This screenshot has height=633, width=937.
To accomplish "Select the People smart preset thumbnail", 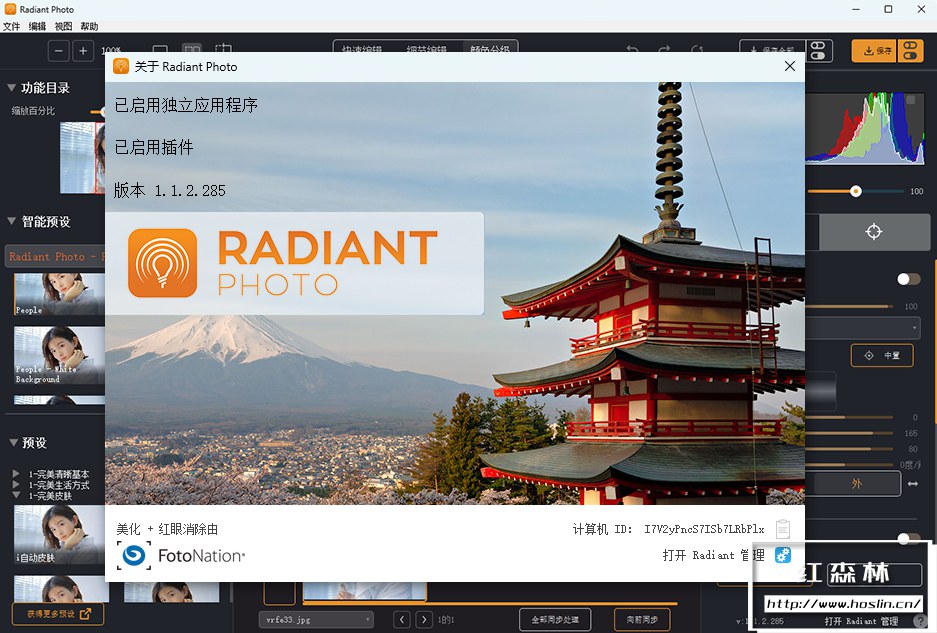I will tap(59, 294).
